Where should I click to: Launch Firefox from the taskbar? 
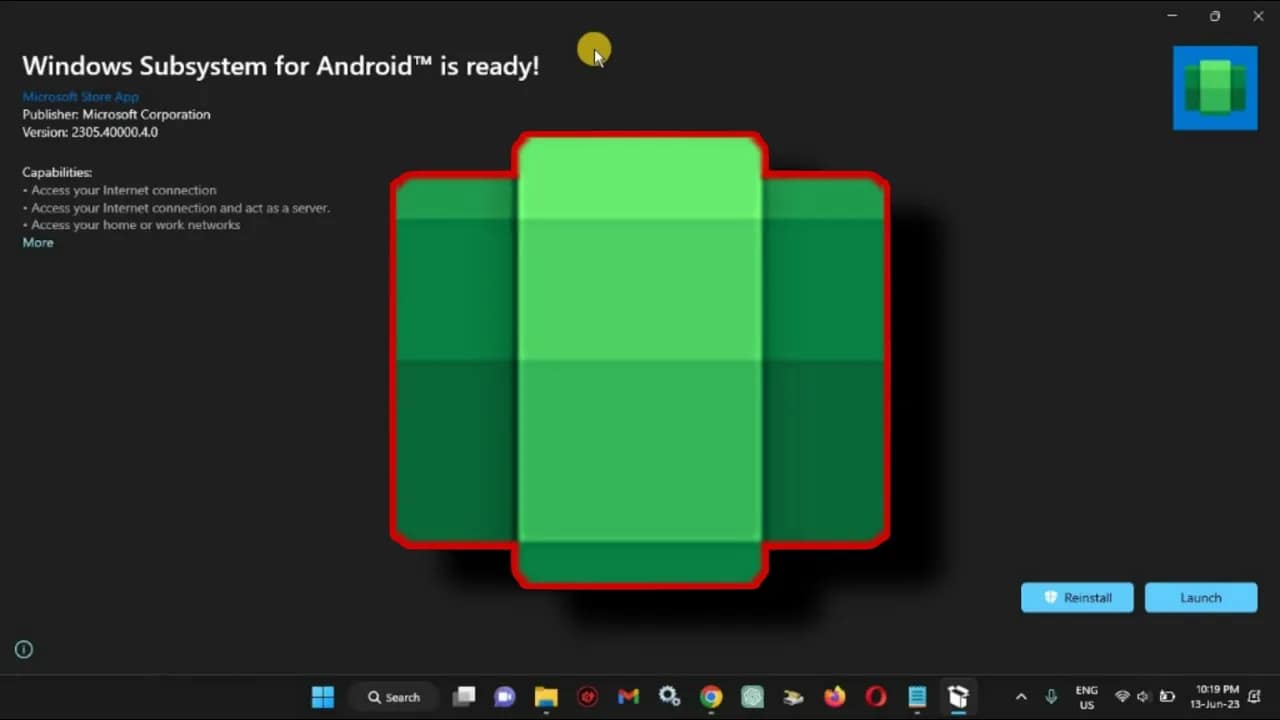tap(834, 696)
